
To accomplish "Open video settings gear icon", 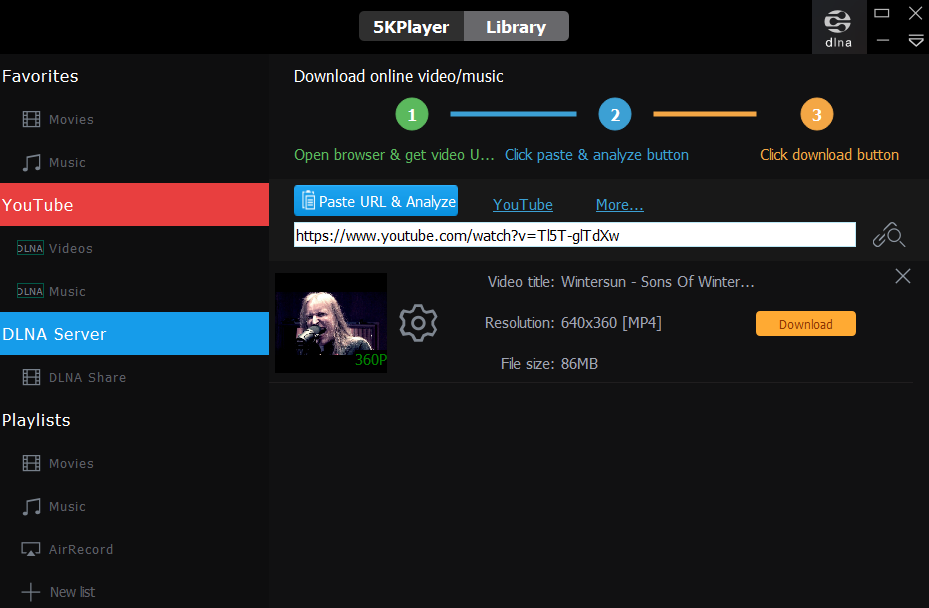I will (418, 323).
